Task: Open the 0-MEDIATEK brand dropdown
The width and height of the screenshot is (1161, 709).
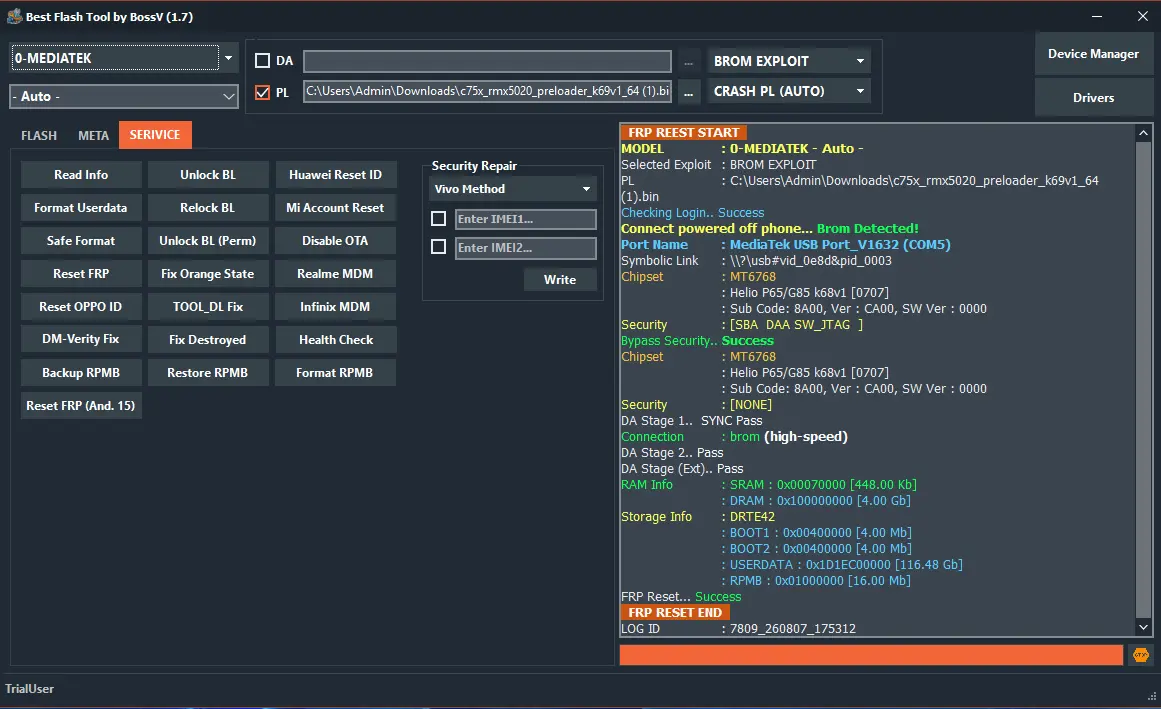Action: 124,58
